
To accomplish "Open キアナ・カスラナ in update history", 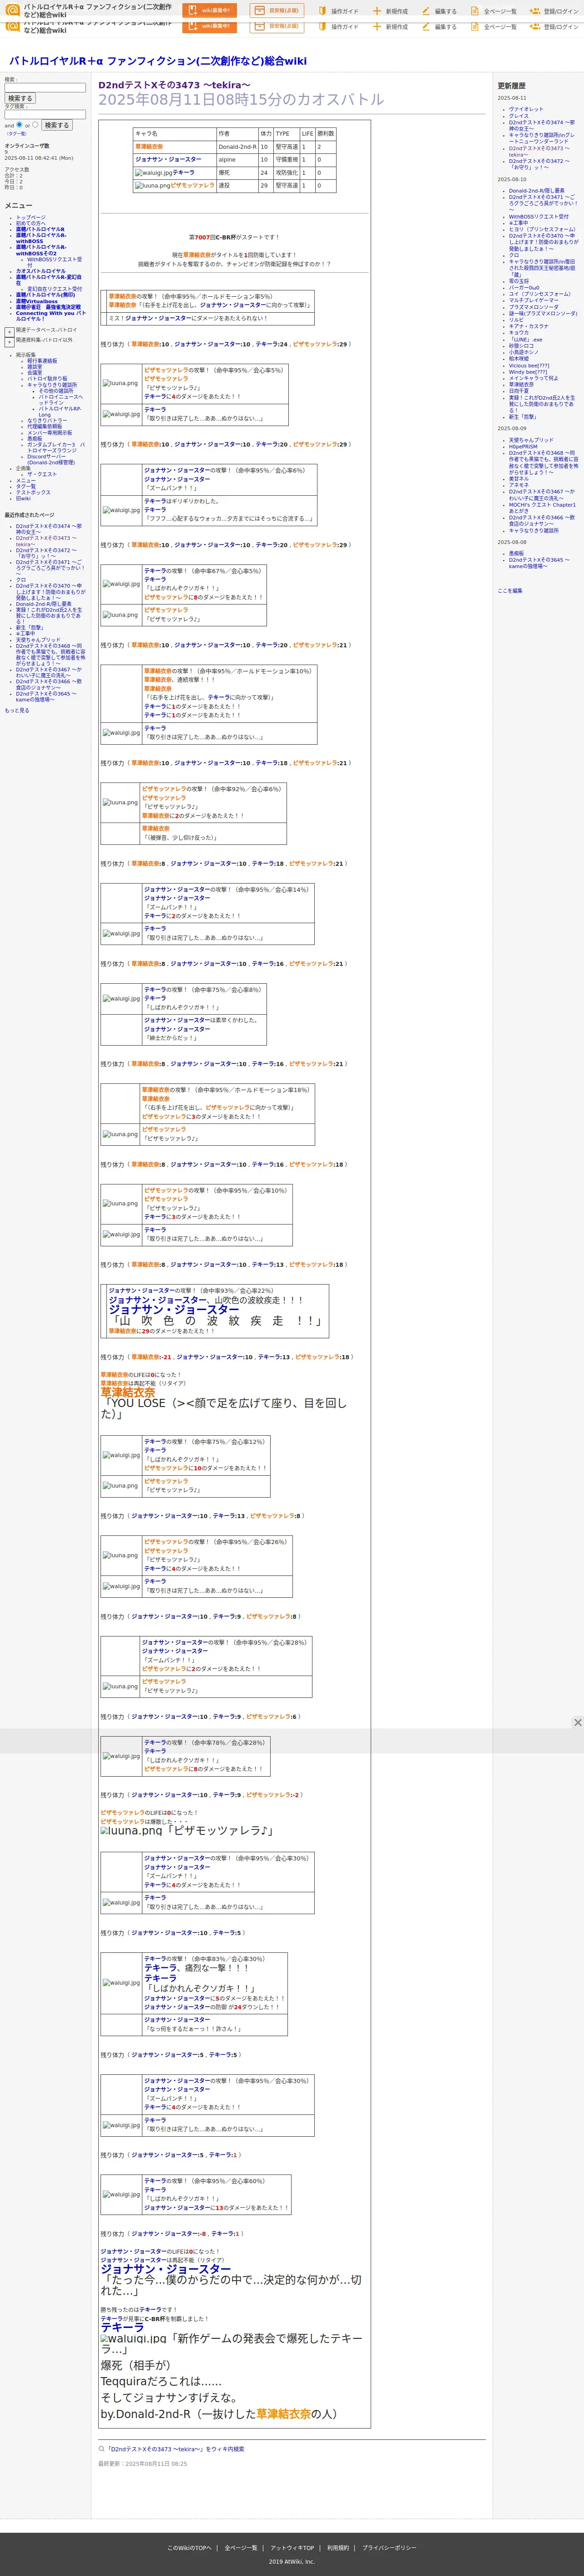I will [529, 326].
